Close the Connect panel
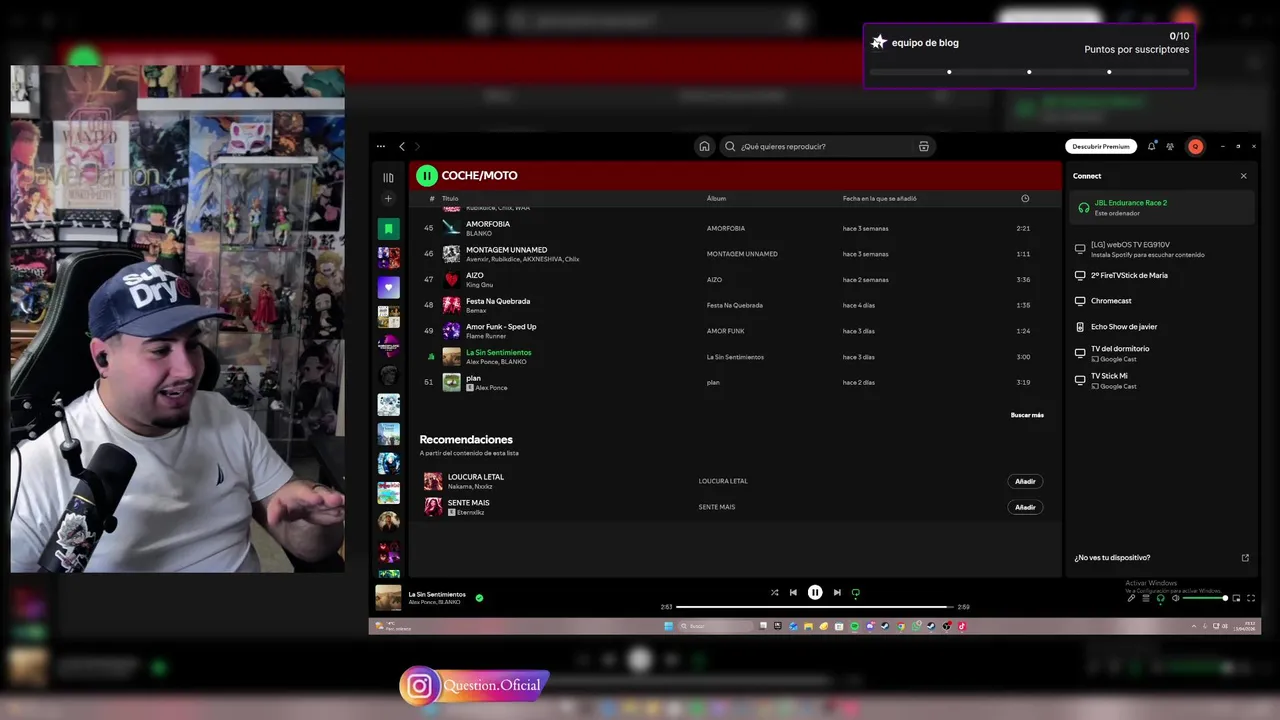 click(x=1244, y=176)
